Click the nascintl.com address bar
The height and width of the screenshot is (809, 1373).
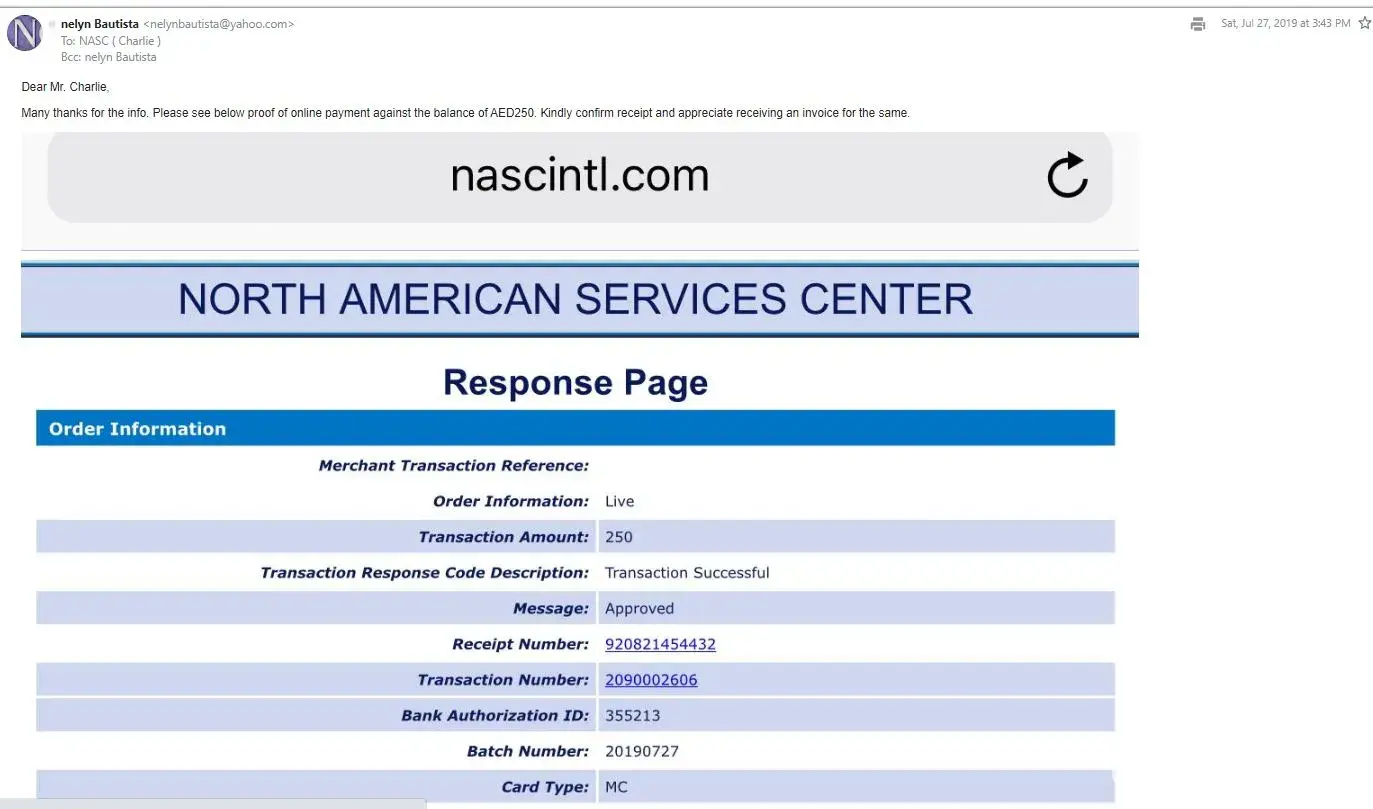[x=579, y=177]
